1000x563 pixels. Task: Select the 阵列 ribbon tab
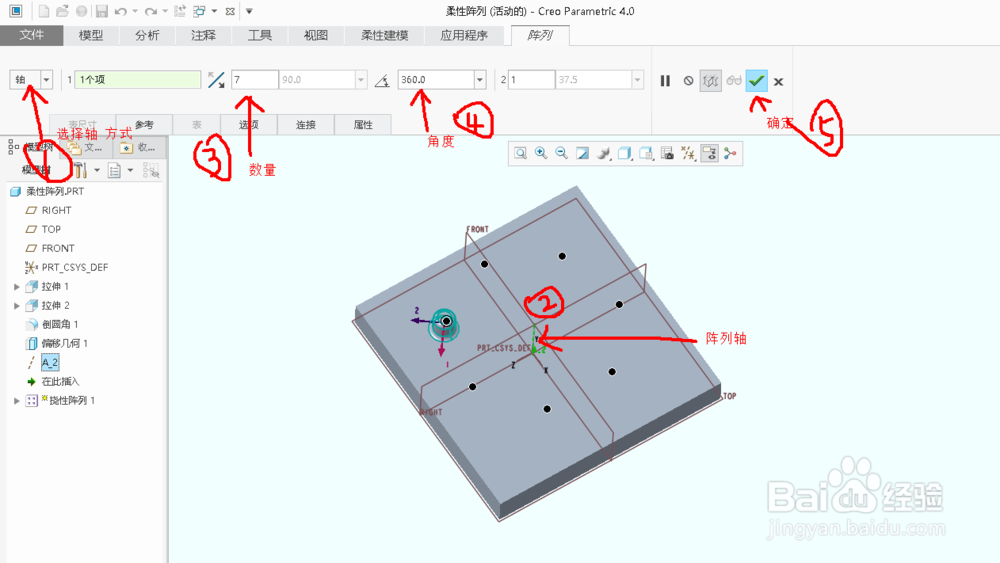click(540, 35)
